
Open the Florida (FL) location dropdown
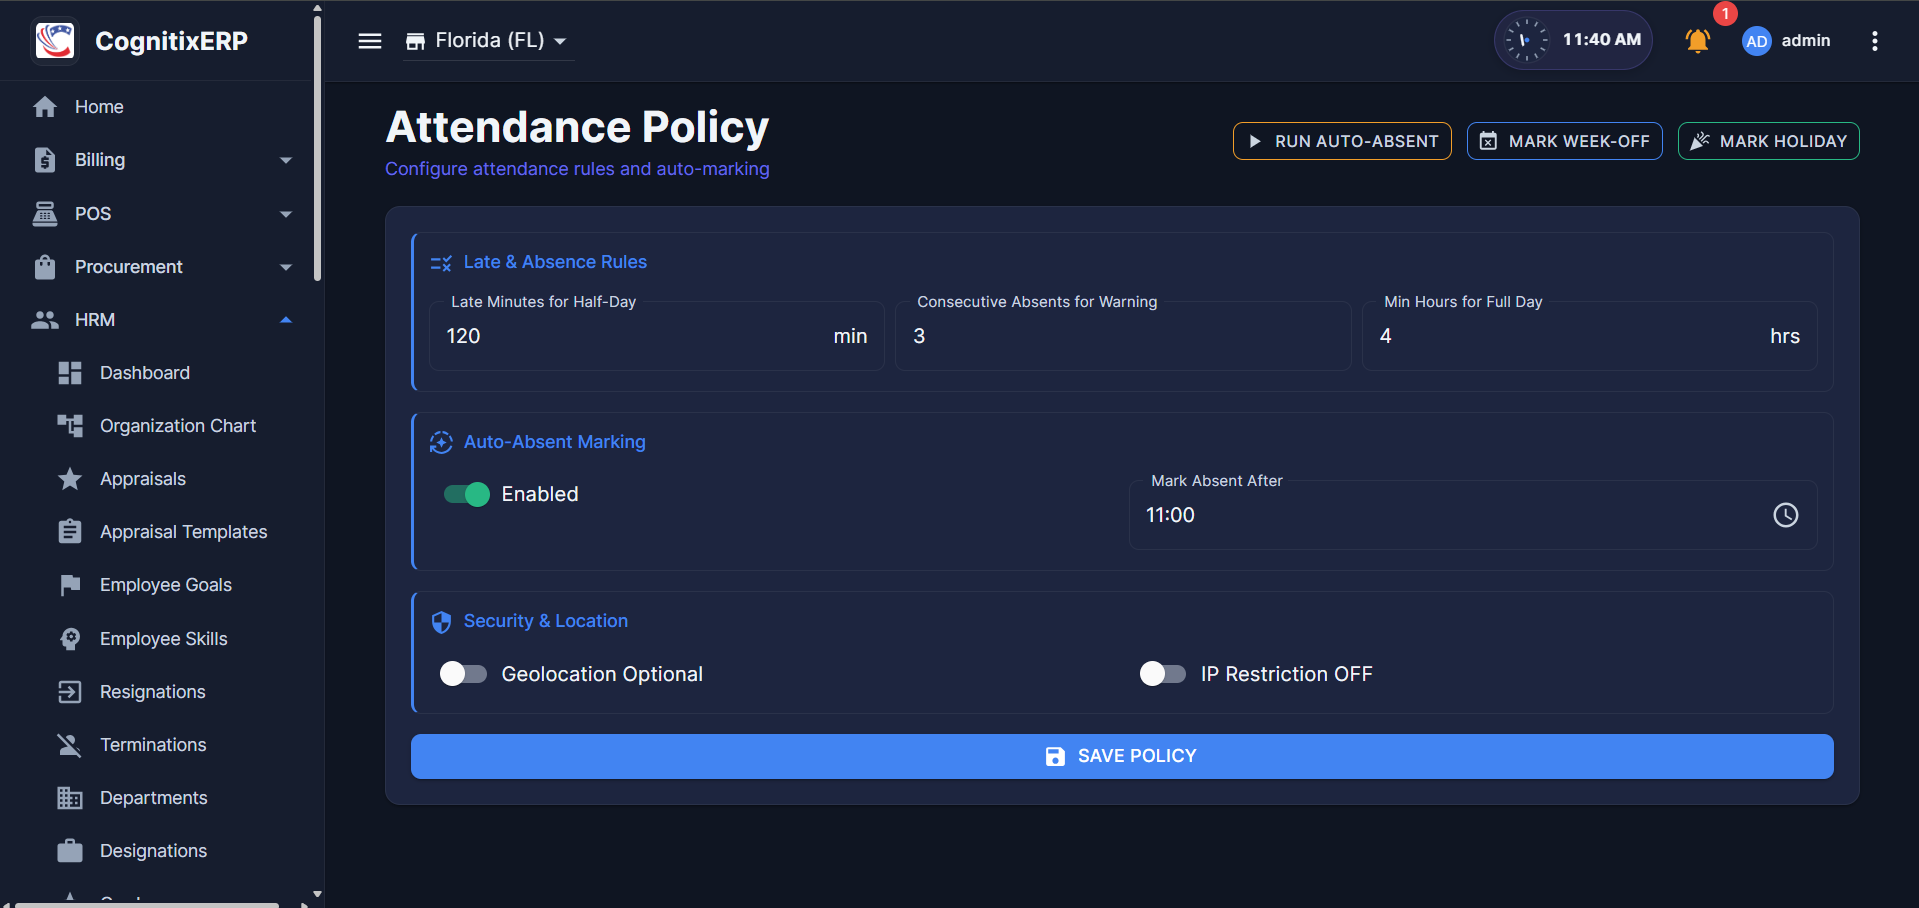click(488, 41)
